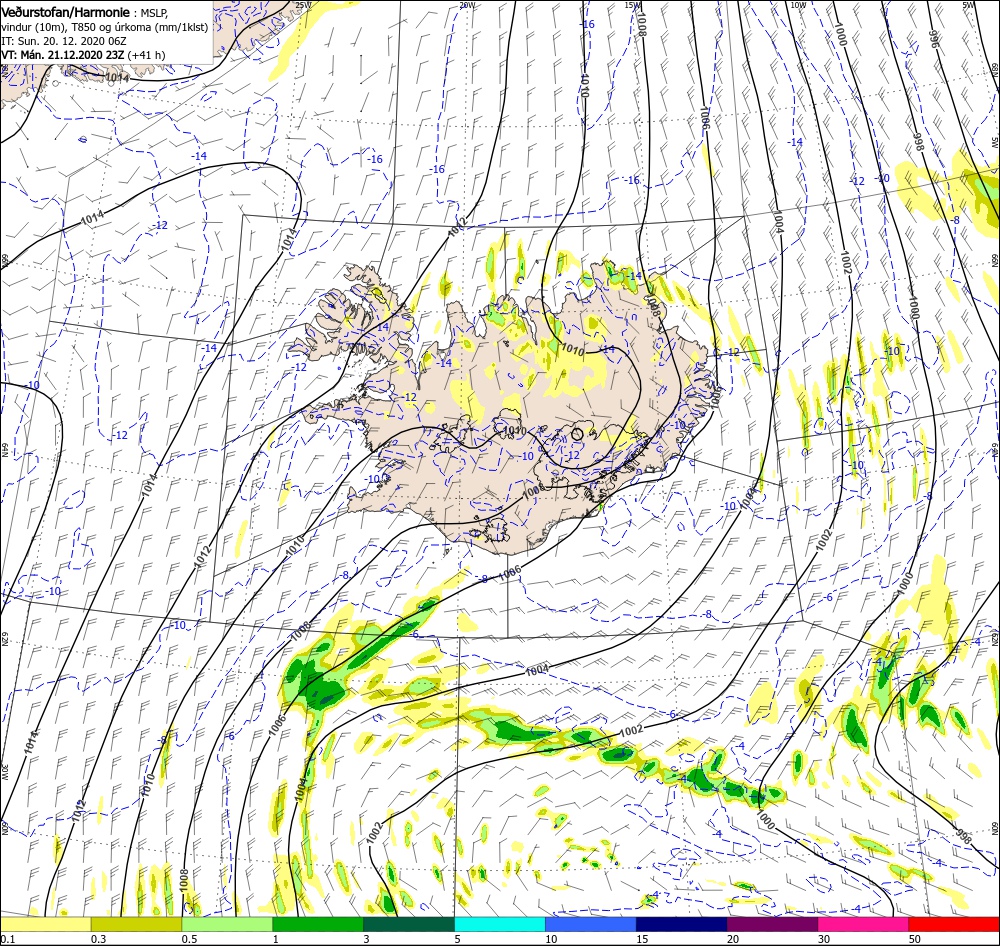Click the "20W" longitude label
Viewport: 1000px width, 946px height.
click(467, 5)
